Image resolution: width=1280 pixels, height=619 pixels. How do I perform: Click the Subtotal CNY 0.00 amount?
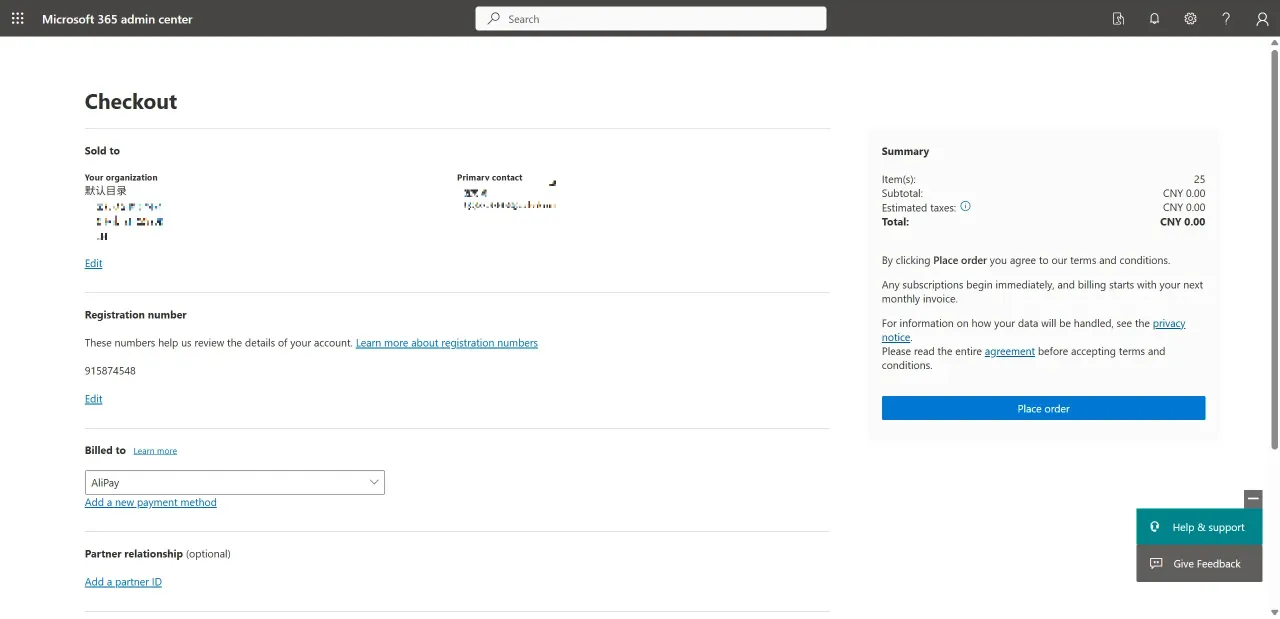click(1184, 194)
